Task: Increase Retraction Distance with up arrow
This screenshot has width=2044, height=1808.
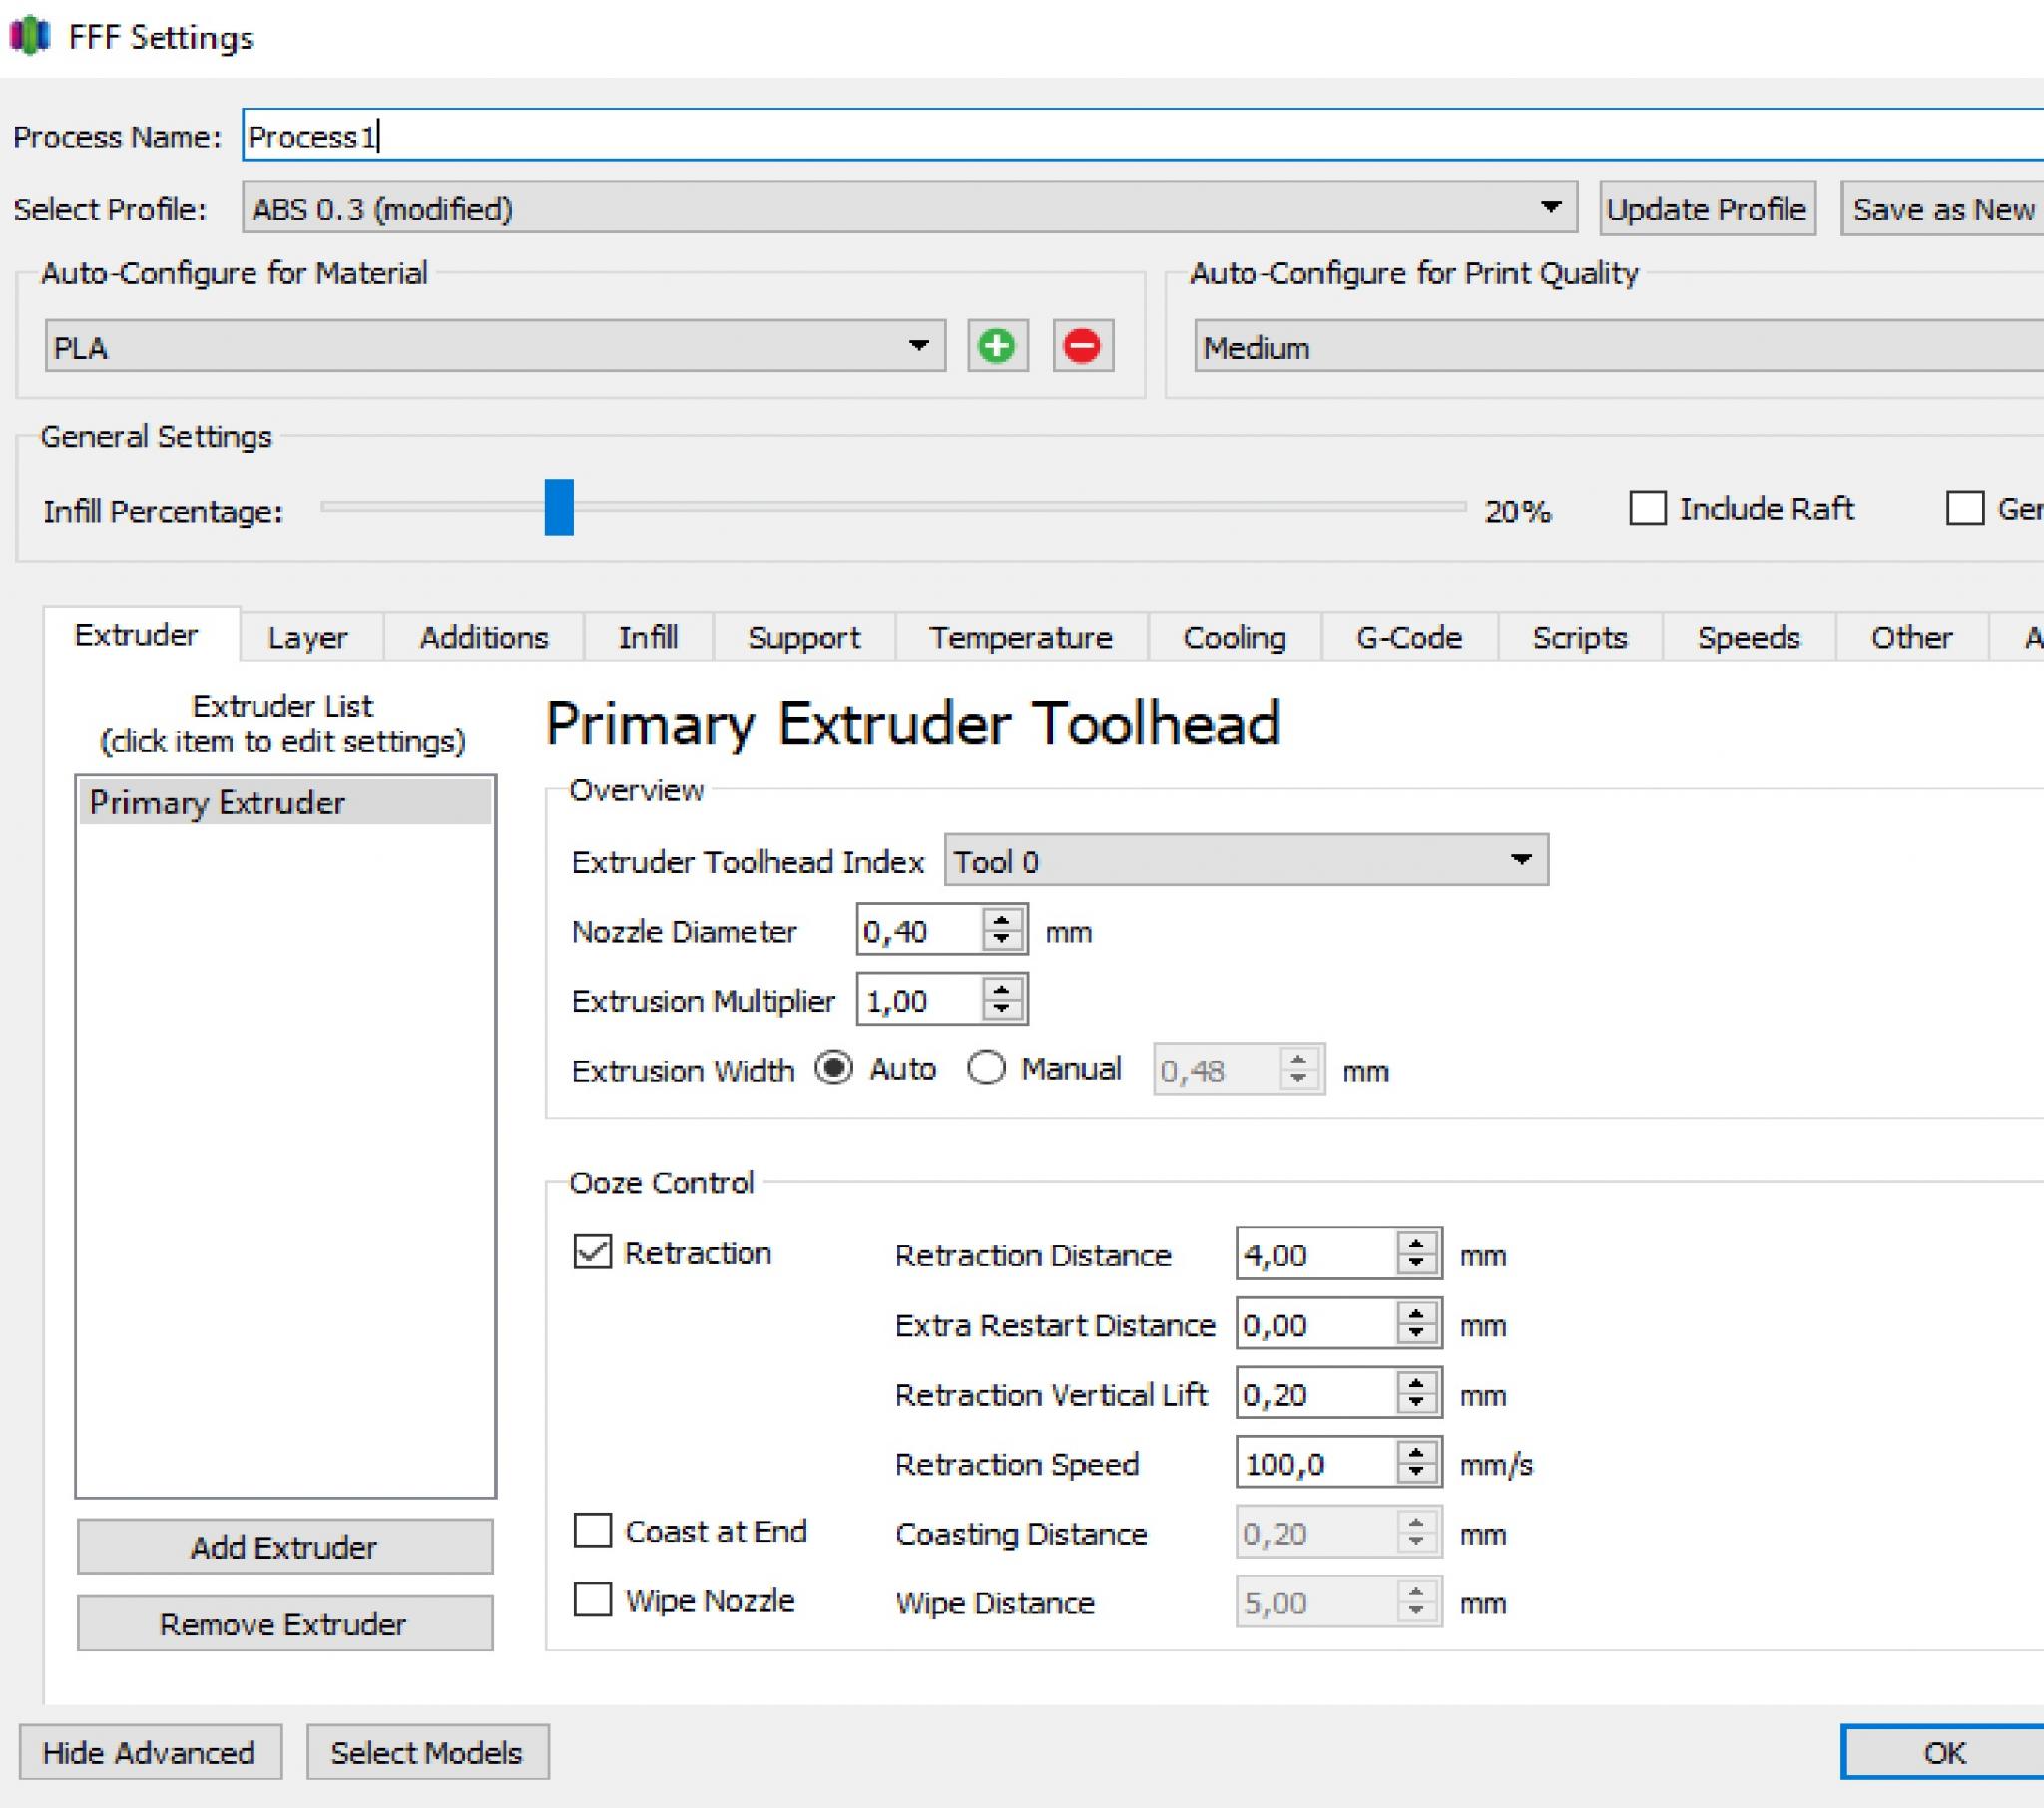Action: (1416, 1244)
